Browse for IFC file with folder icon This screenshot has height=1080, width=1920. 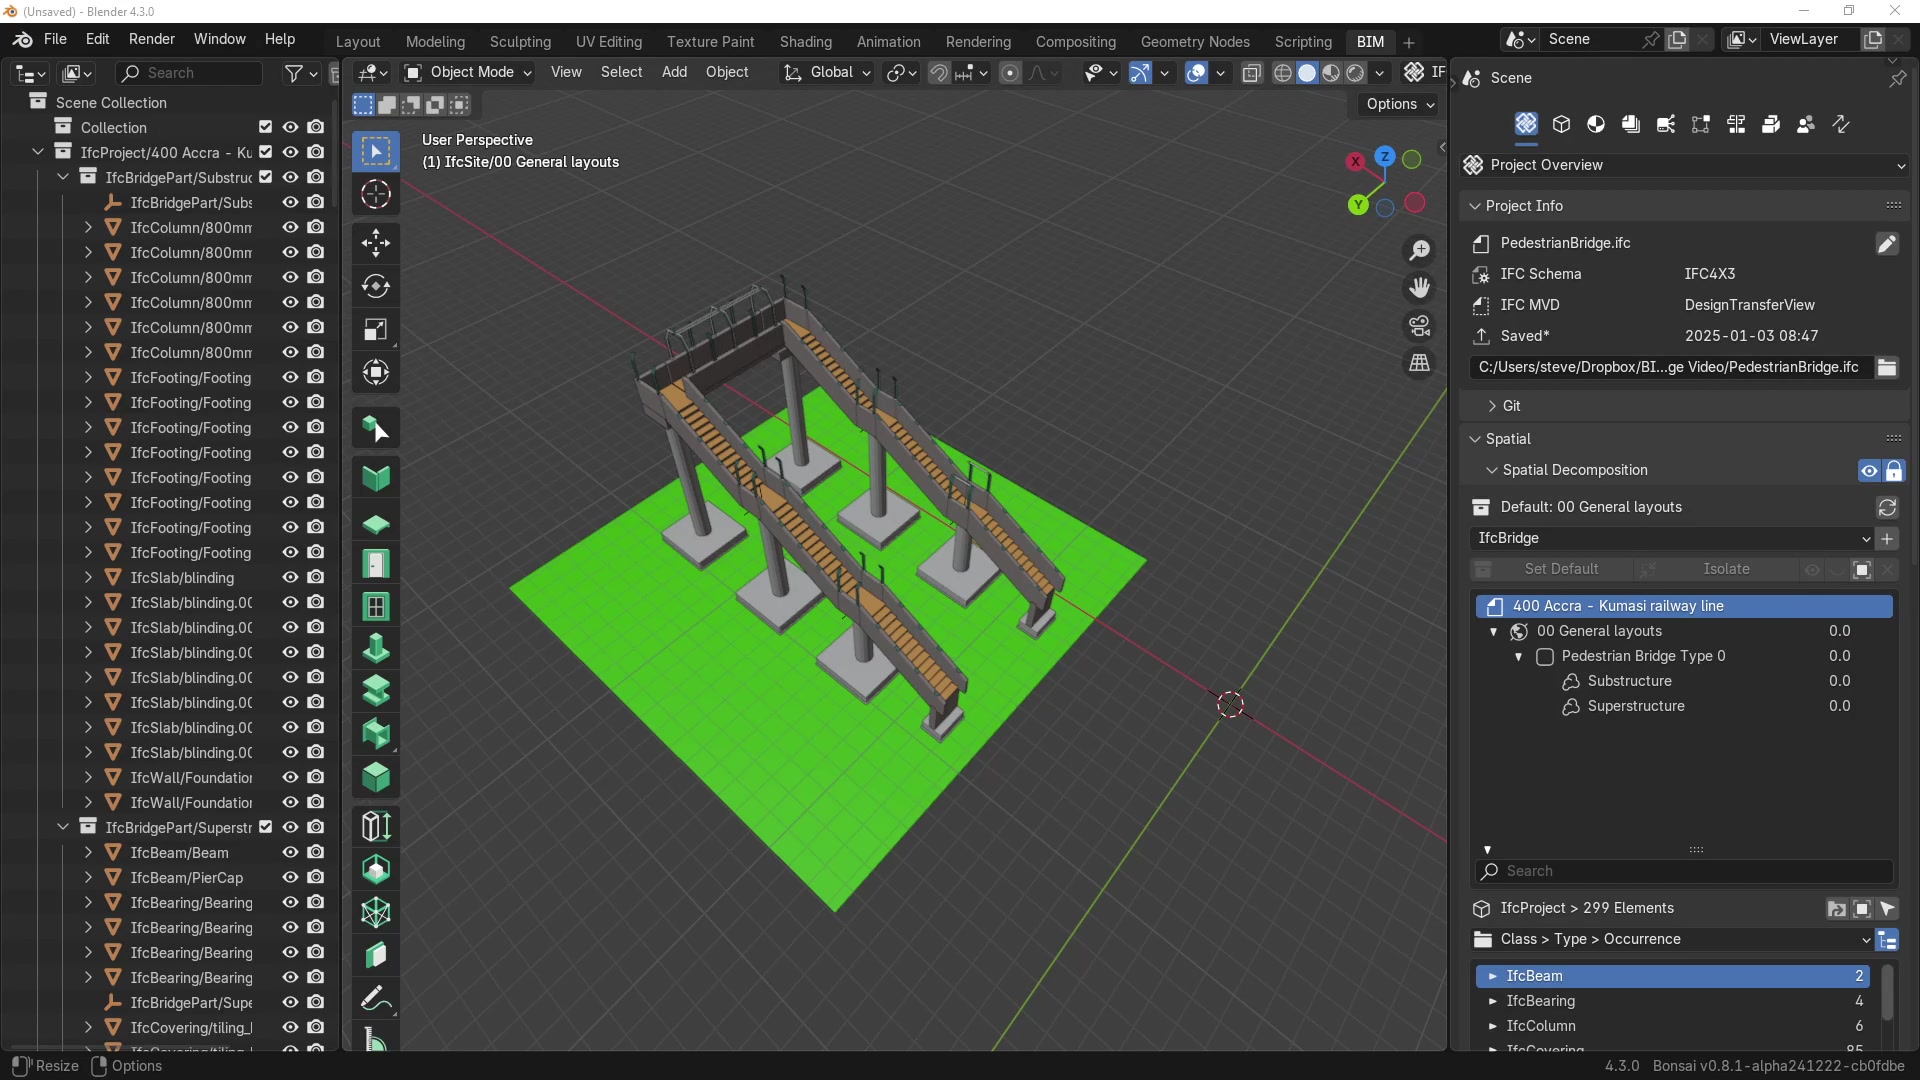(x=1887, y=367)
